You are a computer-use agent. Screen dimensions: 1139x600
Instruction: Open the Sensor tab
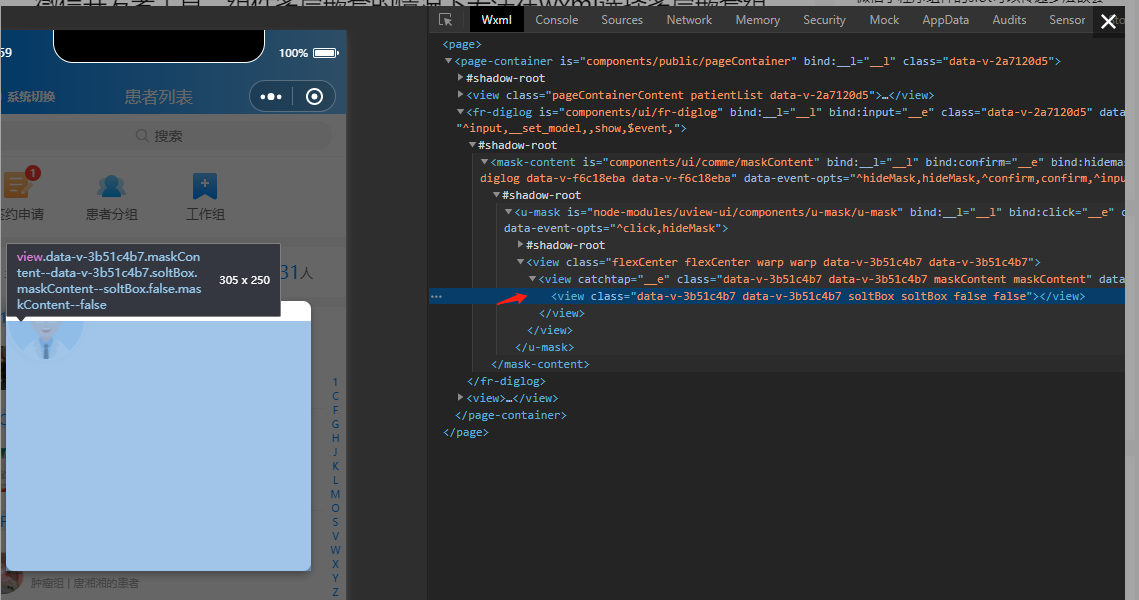pyautogui.click(x=1067, y=20)
